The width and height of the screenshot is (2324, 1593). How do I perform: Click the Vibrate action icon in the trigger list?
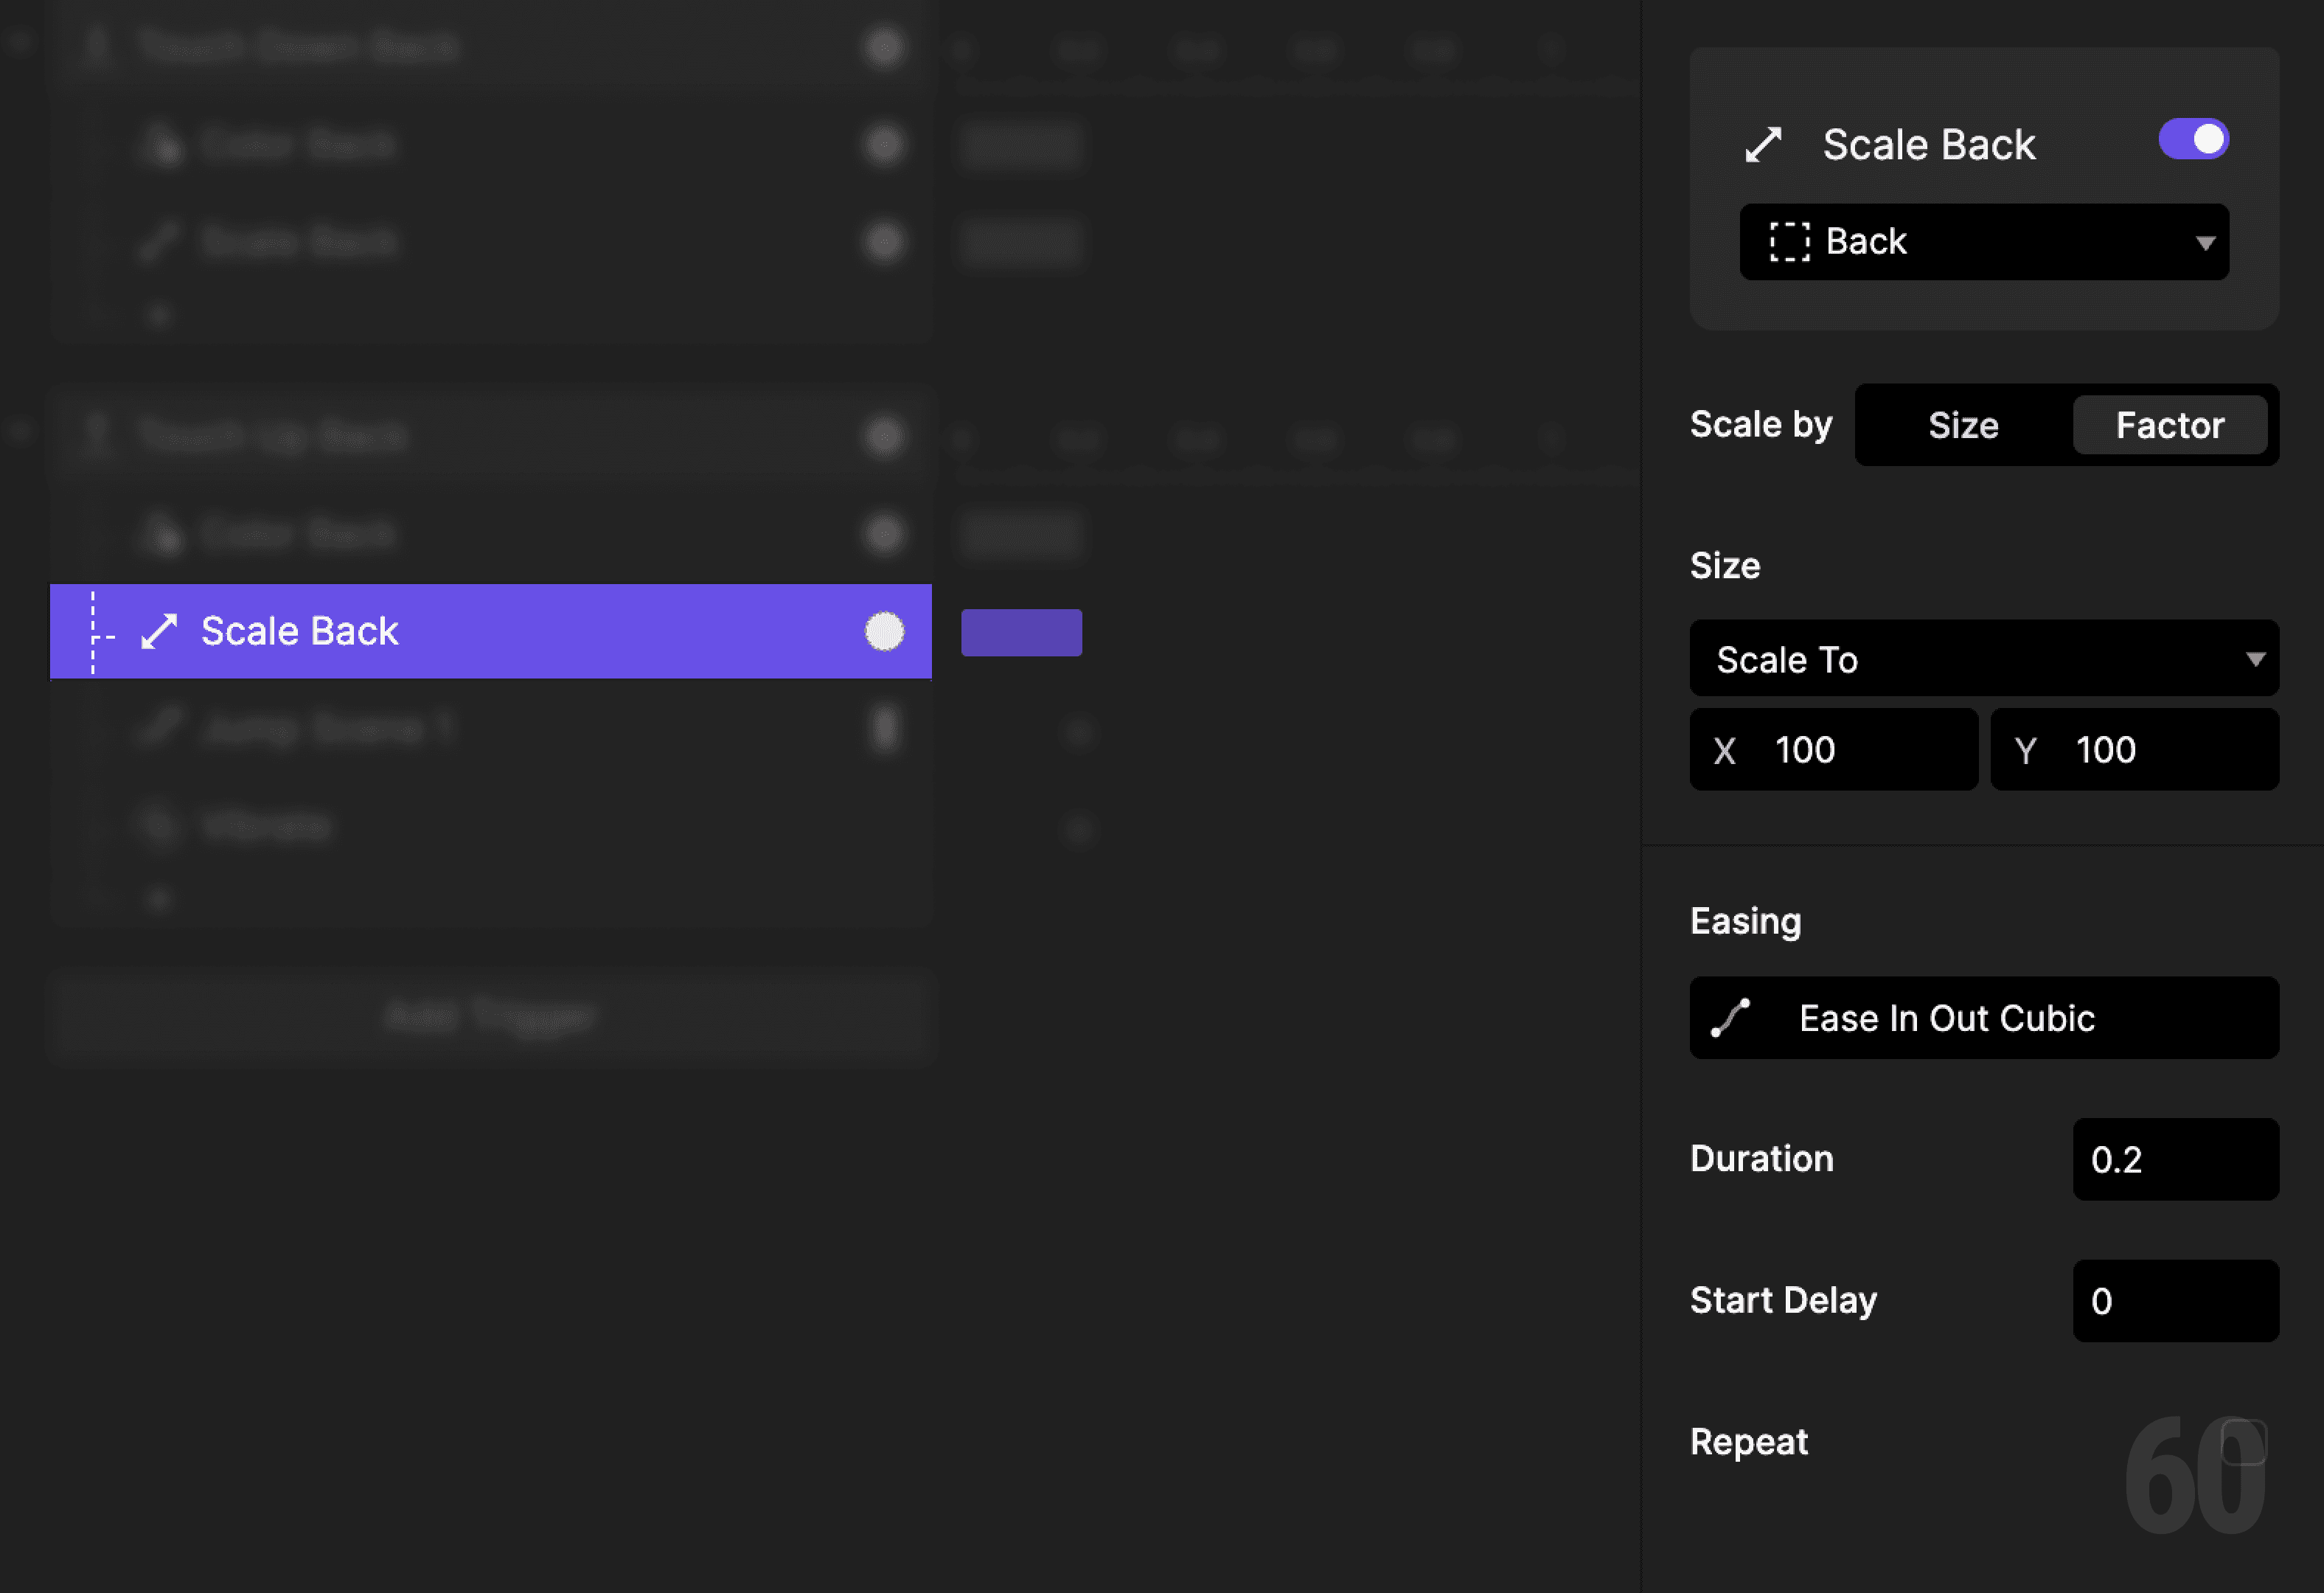(160, 825)
